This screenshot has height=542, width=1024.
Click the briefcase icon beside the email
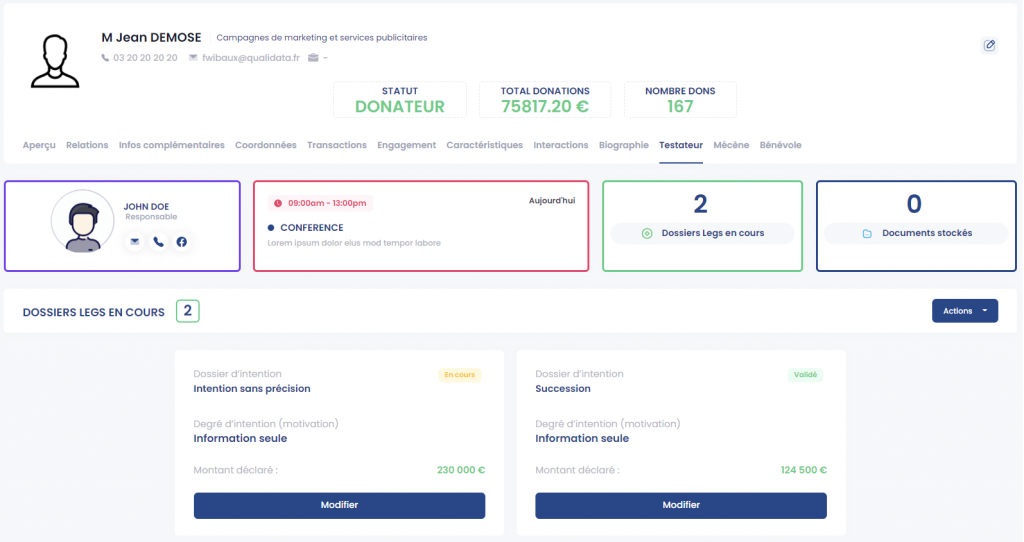point(313,57)
